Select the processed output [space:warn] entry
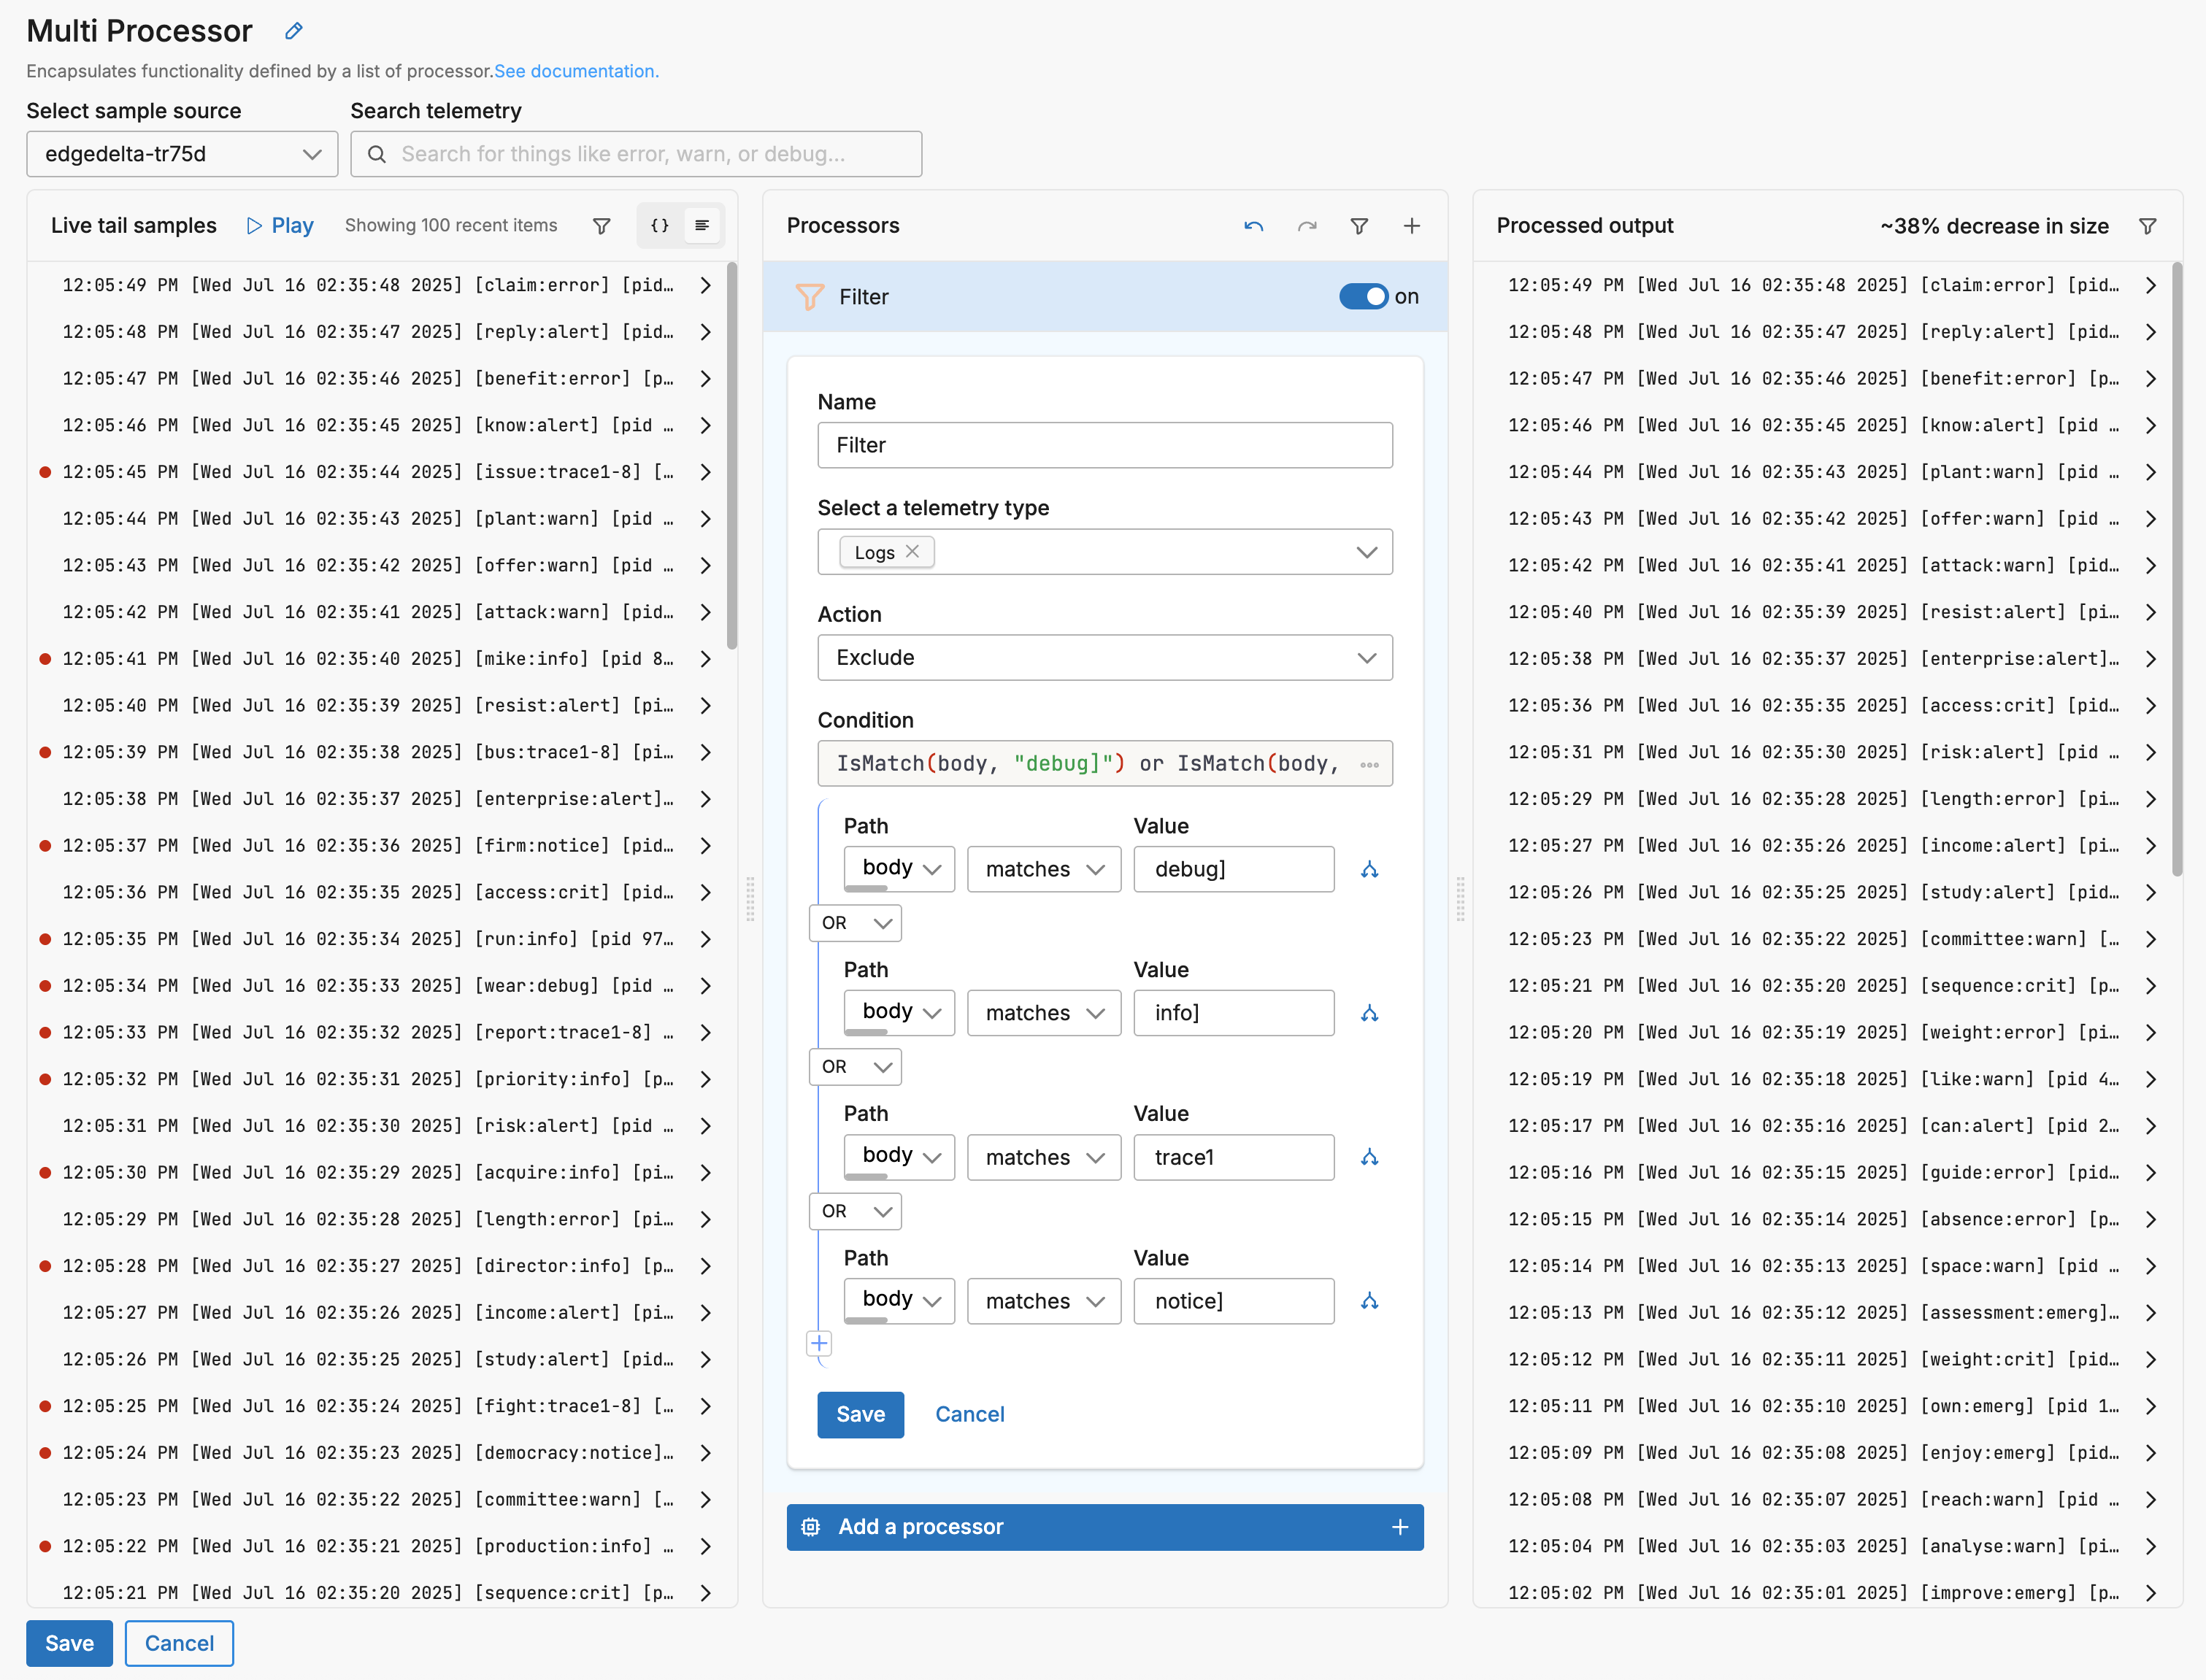The width and height of the screenshot is (2206, 1680). pyautogui.click(x=1813, y=1266)
